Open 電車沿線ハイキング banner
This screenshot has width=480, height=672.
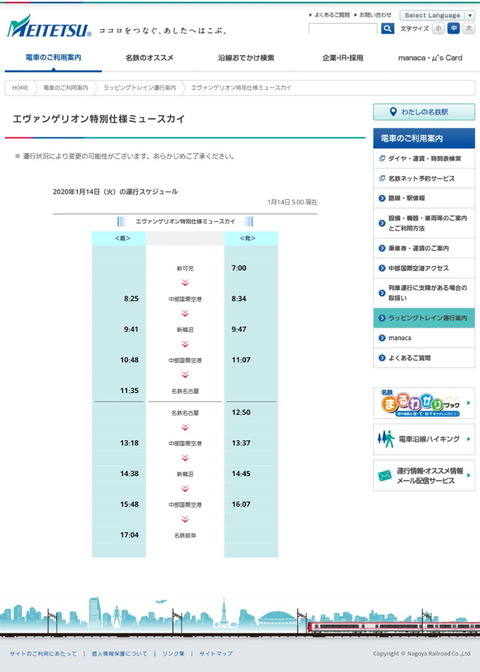424,439
